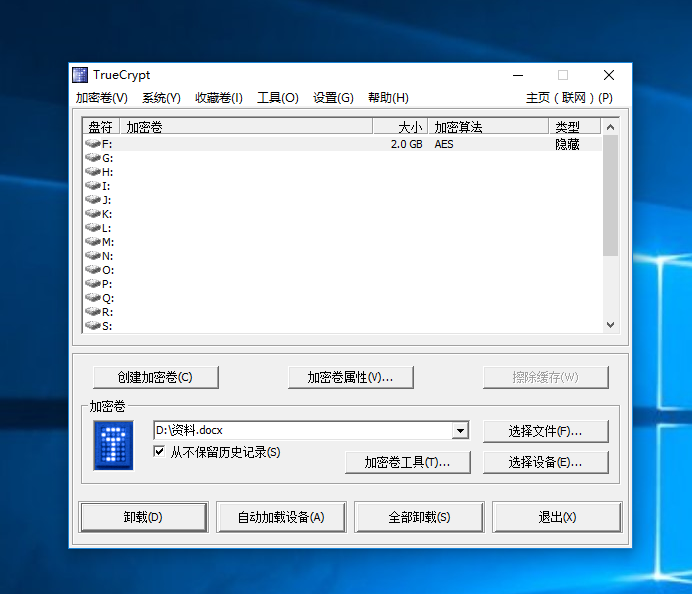692x594 pixels.
Task: Open 加密卷属性(V)... button
Action: pos(350,377)
